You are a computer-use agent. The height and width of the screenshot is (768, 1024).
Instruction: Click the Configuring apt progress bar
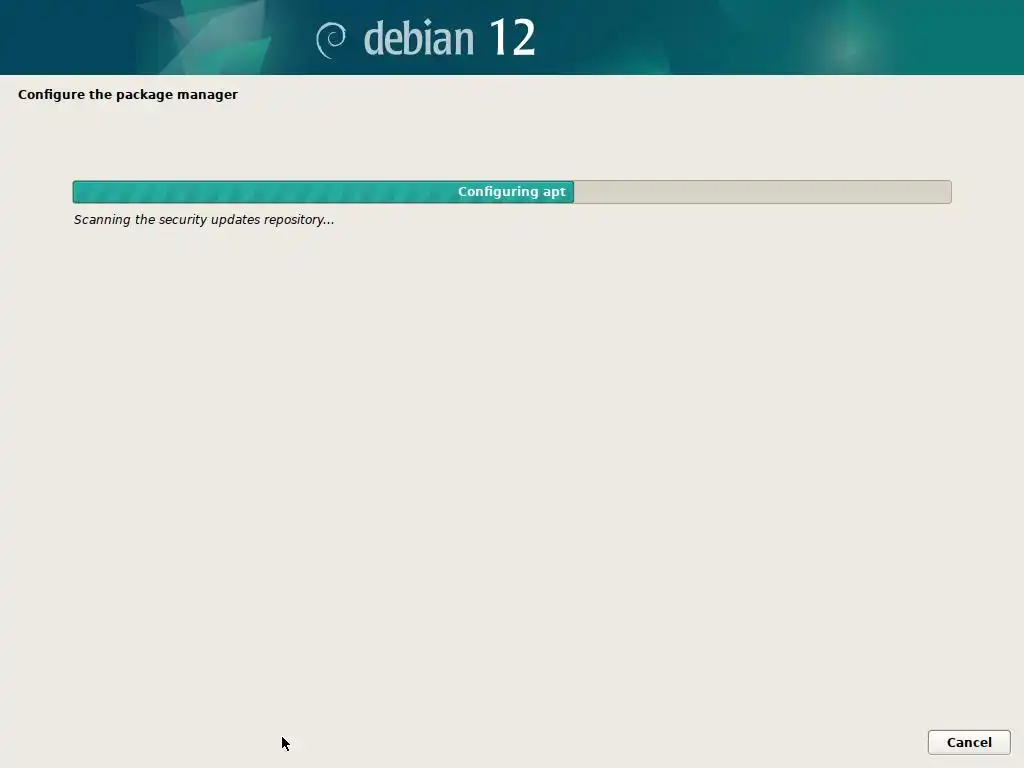(x=511, y=192)
